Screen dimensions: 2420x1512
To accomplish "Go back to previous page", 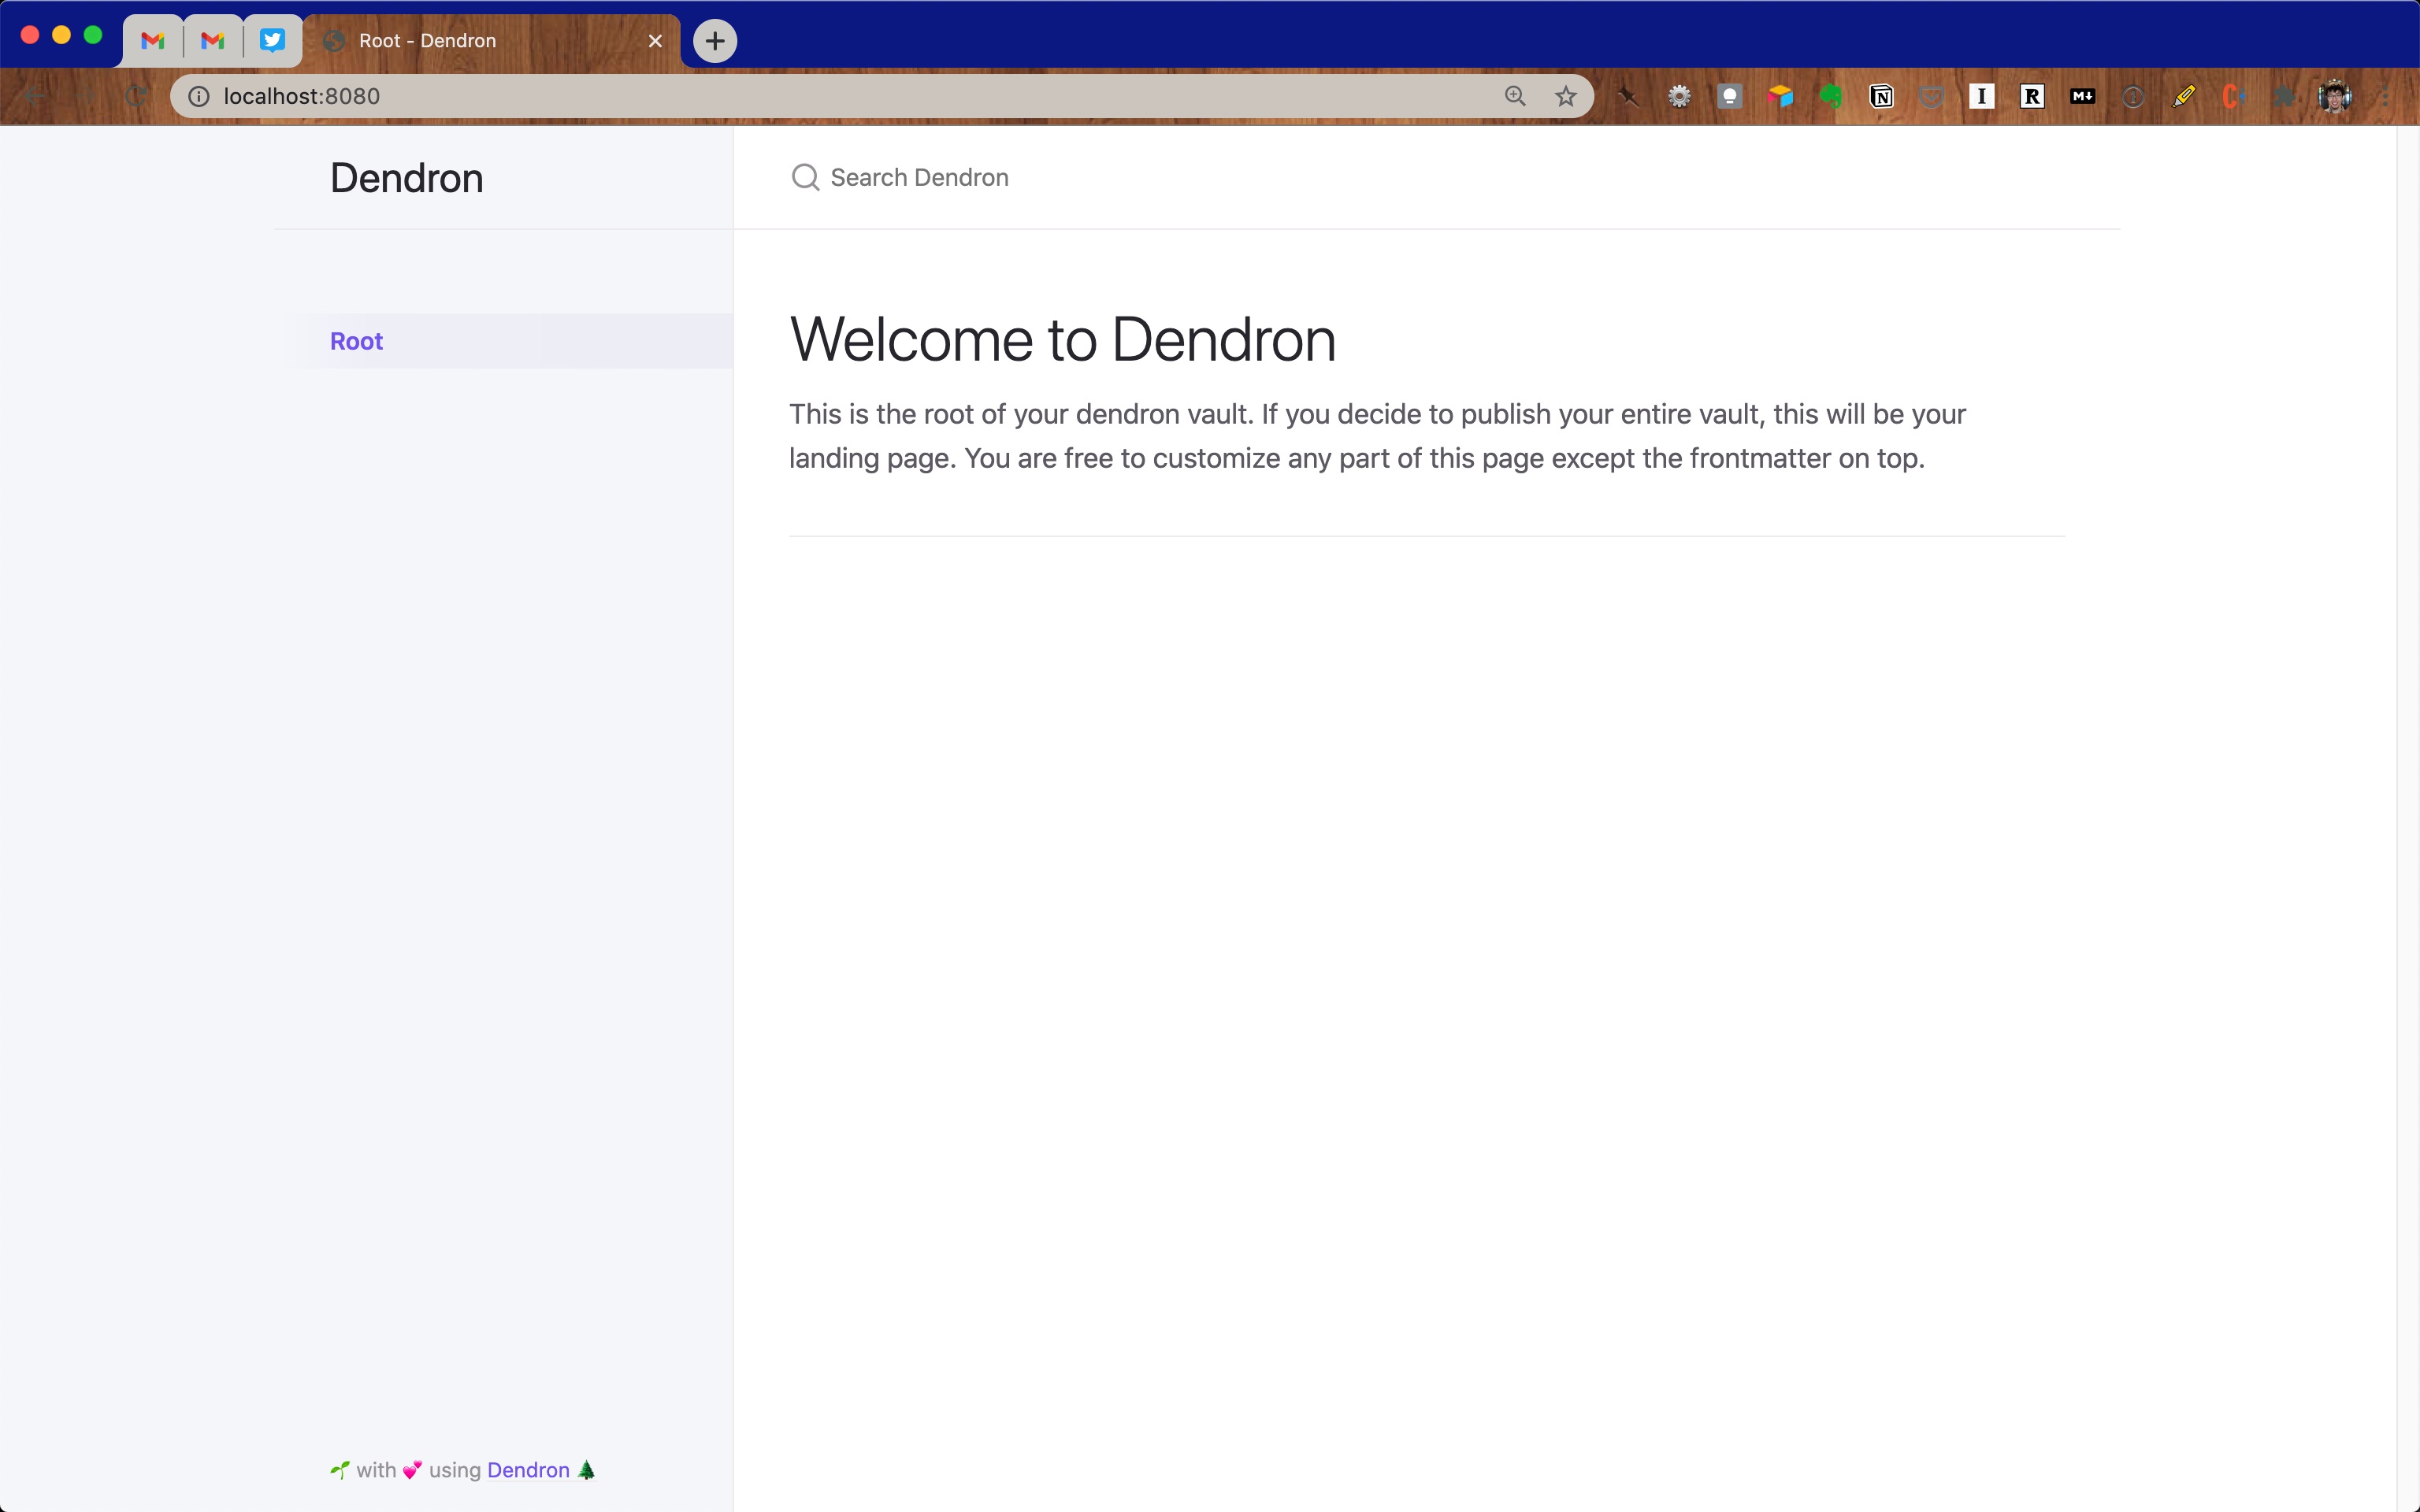I will (35, 96).
